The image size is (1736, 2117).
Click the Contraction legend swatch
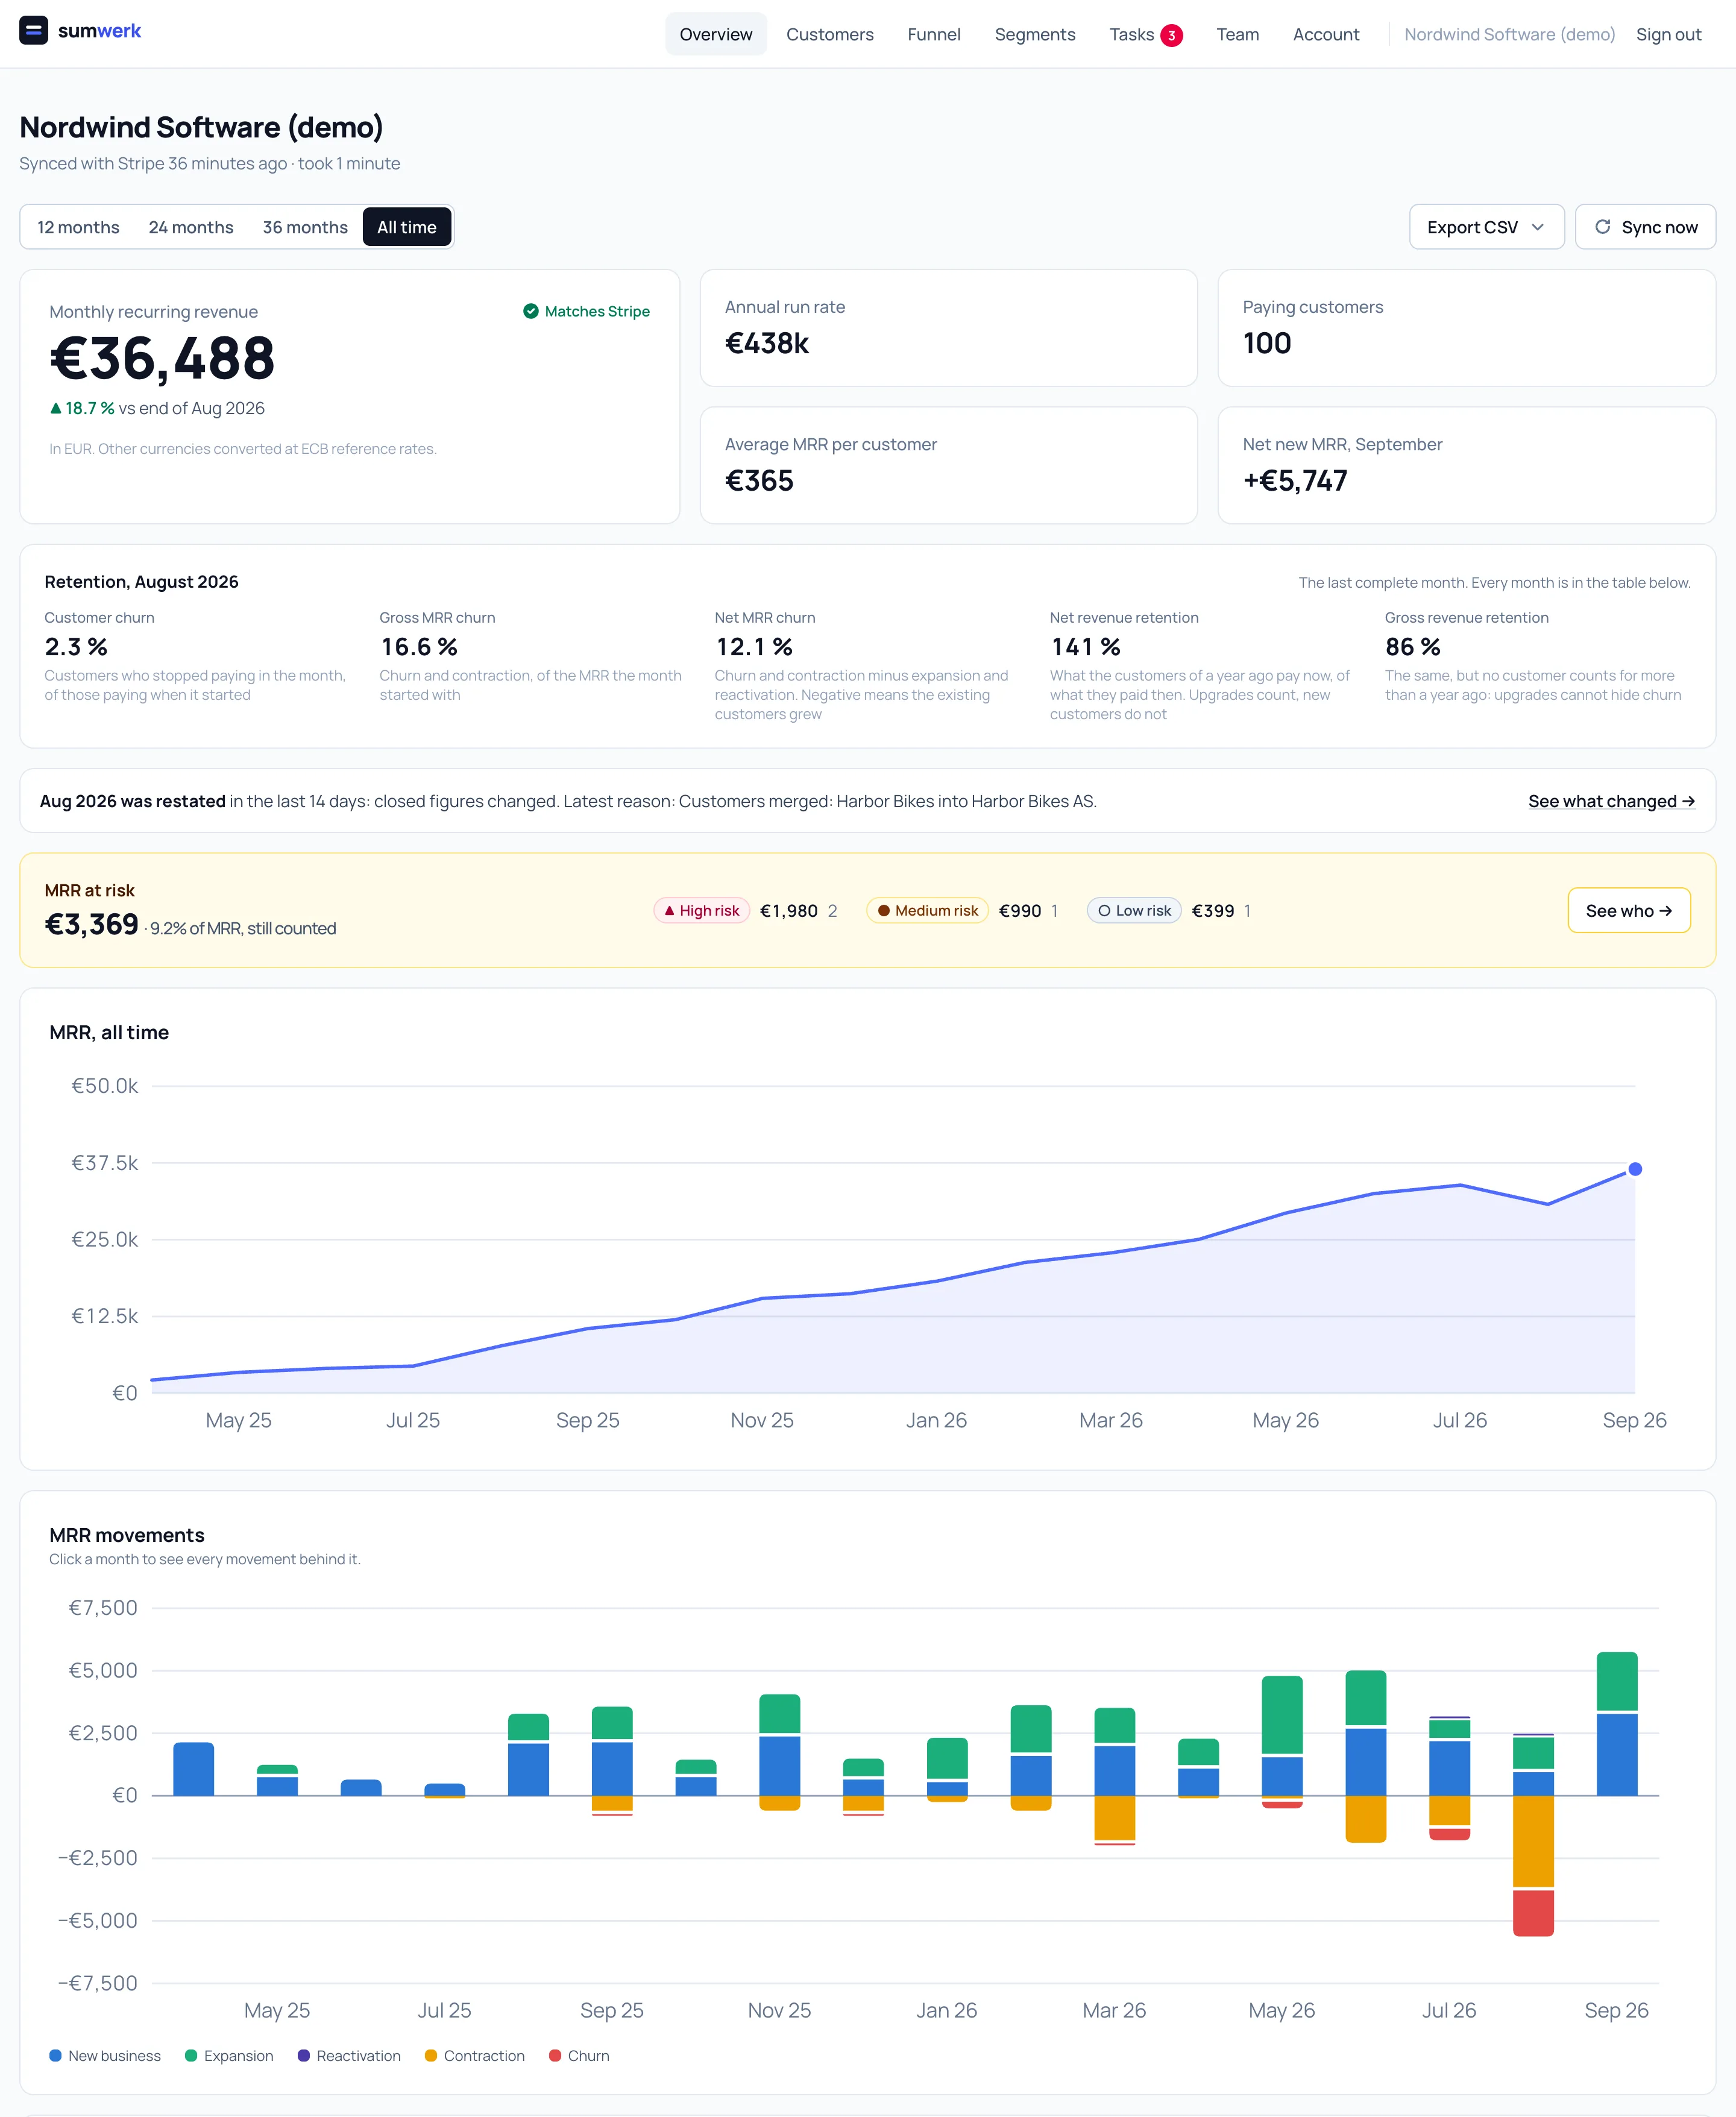coord(431,2055)
